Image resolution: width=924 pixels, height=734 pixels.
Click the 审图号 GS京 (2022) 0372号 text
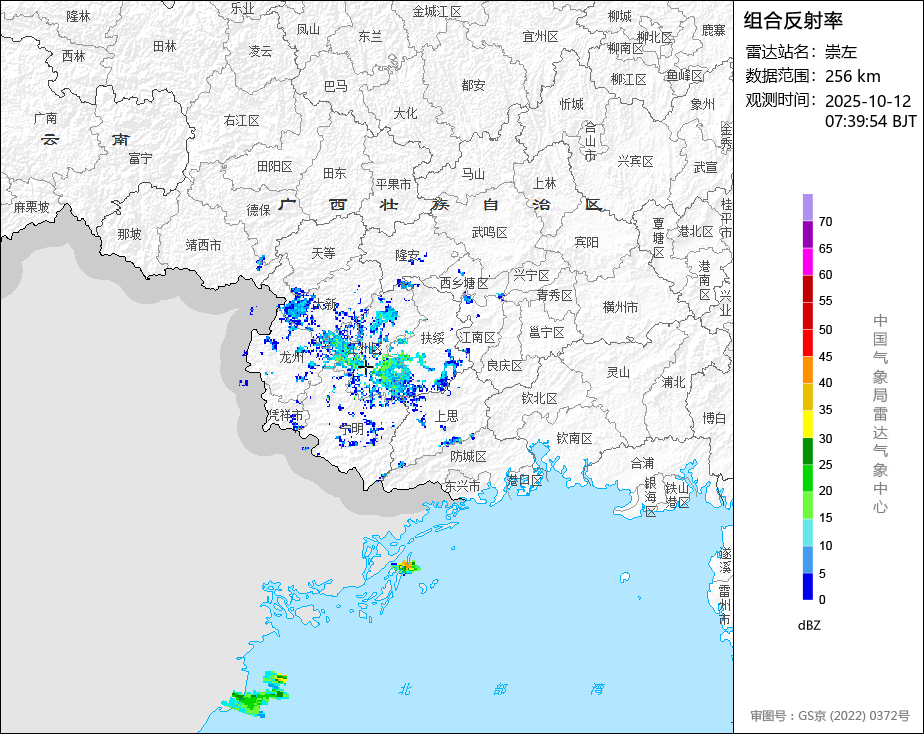pyautogui.click(x=830, y=716)
